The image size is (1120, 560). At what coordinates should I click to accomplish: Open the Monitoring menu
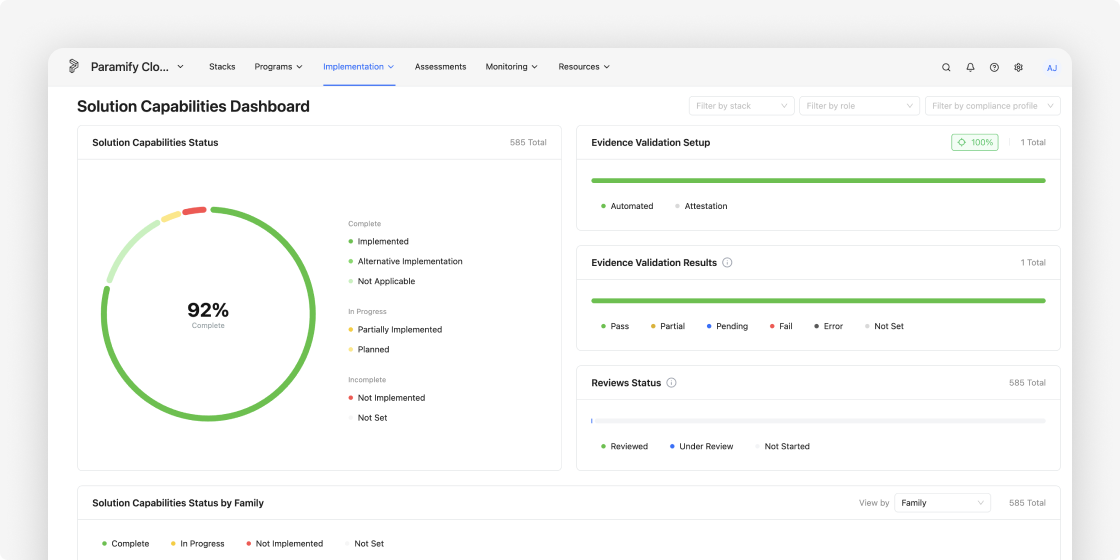(511, 66)
